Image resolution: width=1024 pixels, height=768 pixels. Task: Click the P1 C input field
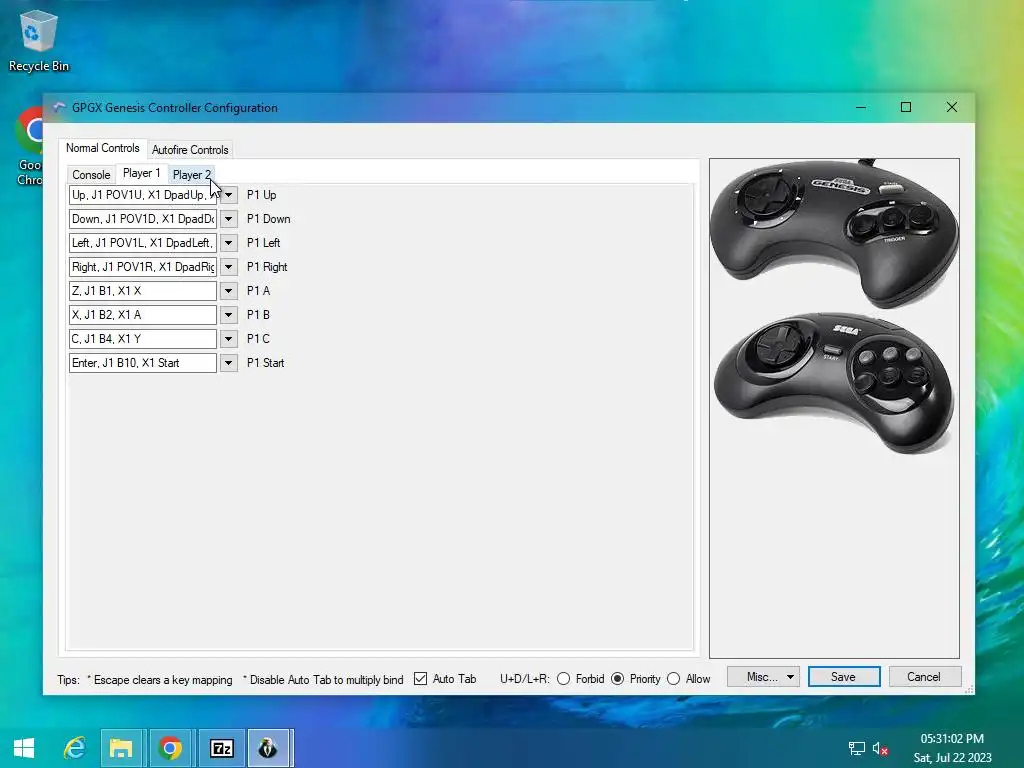tap(143, 338)
